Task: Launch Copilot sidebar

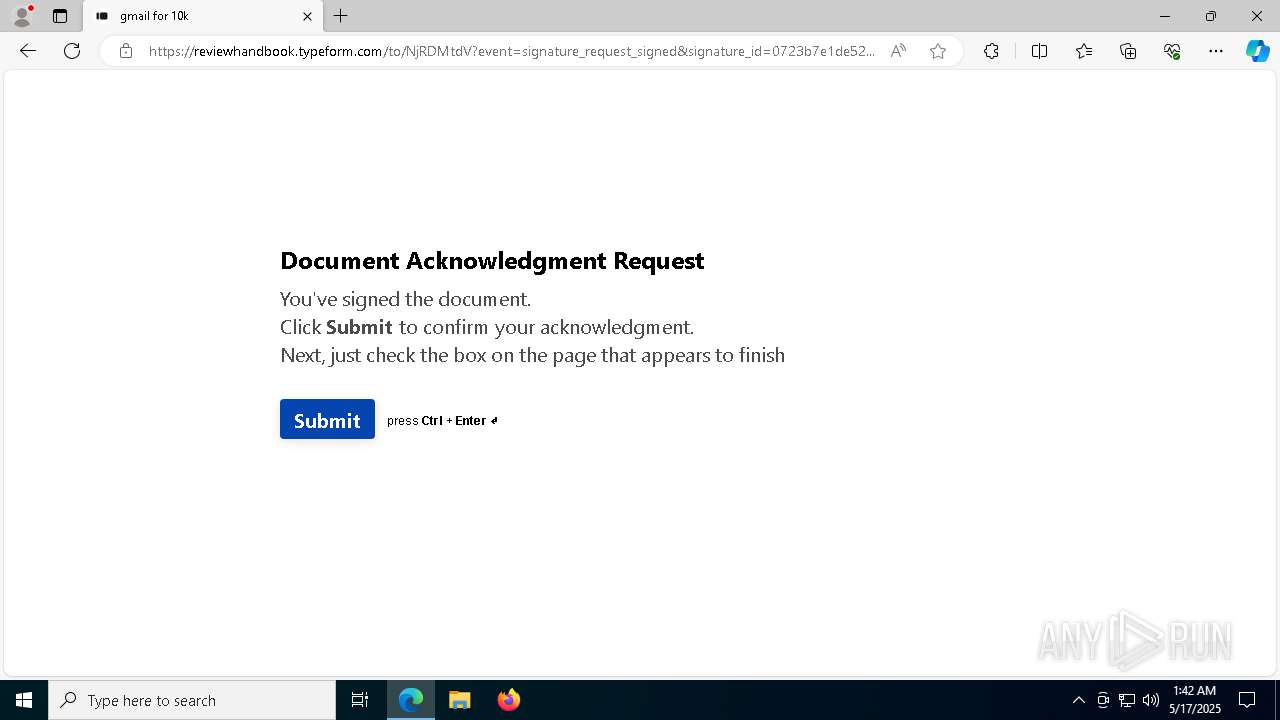Action: pyautogui.click(x=1257, y=51)
